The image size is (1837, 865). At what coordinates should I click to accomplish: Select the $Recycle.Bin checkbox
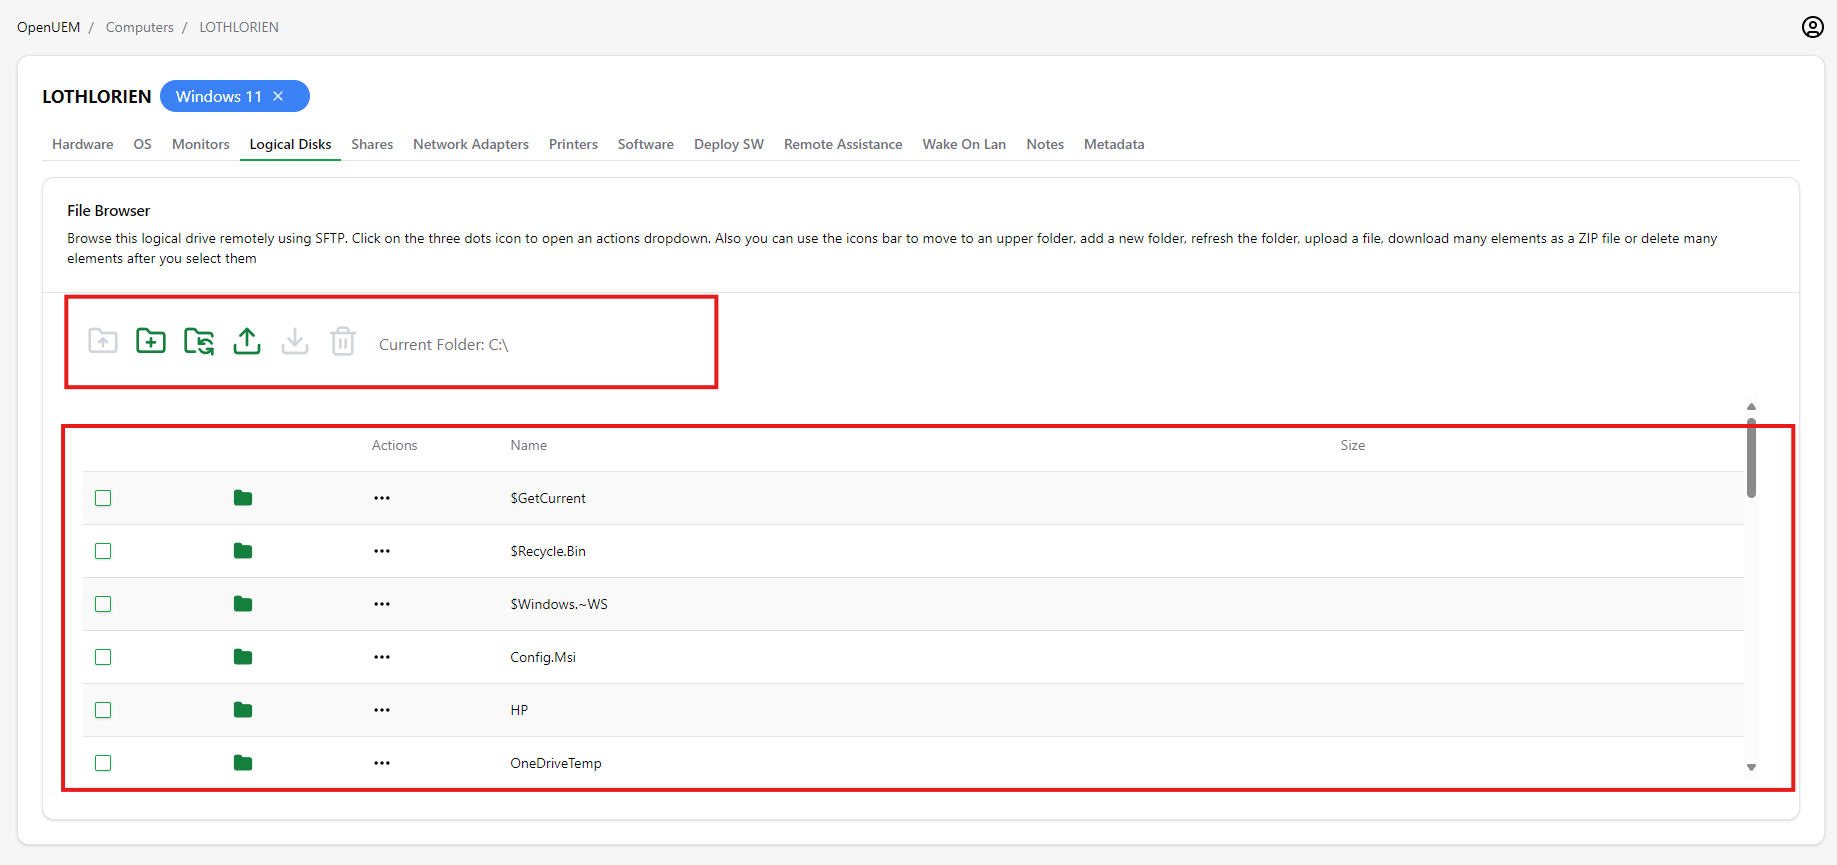103,551
